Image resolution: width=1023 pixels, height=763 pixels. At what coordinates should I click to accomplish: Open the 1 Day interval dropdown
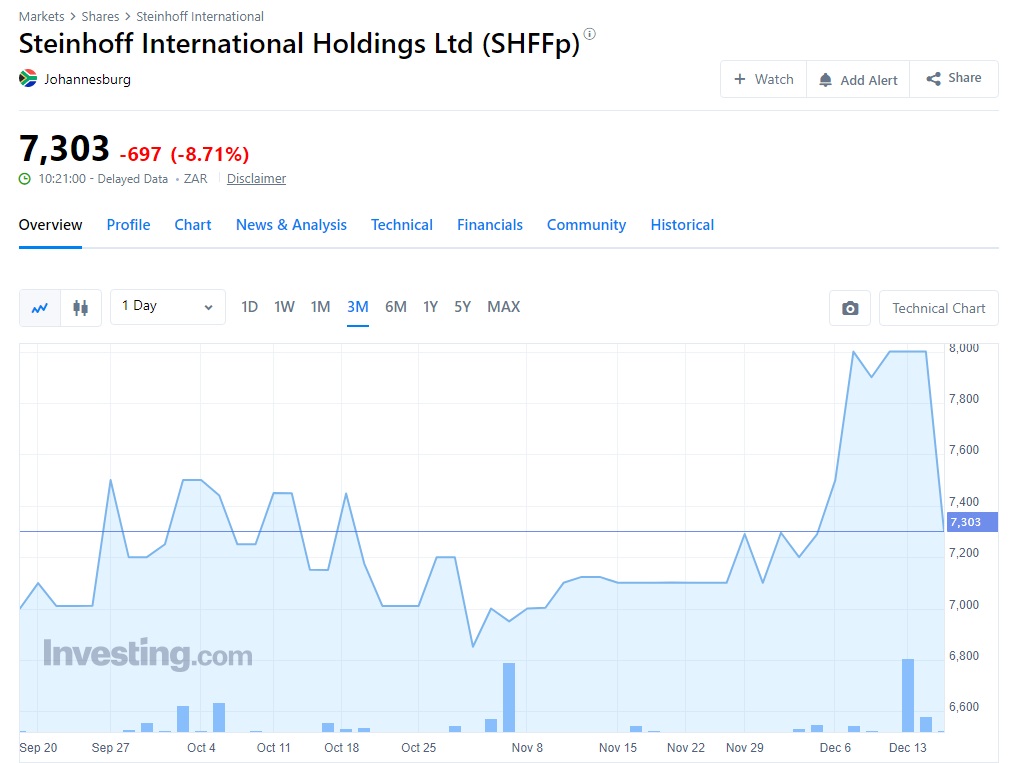167,307
